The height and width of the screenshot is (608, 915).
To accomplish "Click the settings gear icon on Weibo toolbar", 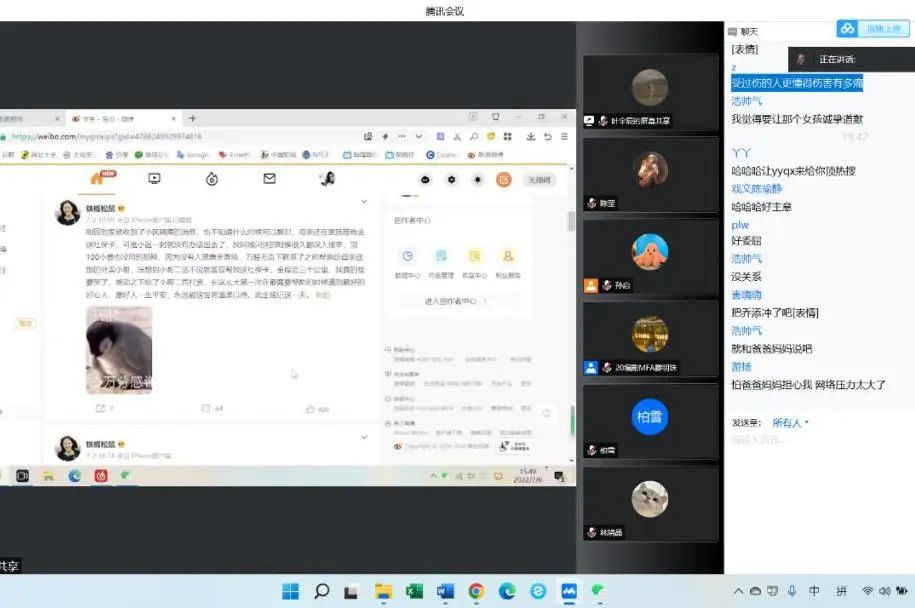I will click(451, 178).
